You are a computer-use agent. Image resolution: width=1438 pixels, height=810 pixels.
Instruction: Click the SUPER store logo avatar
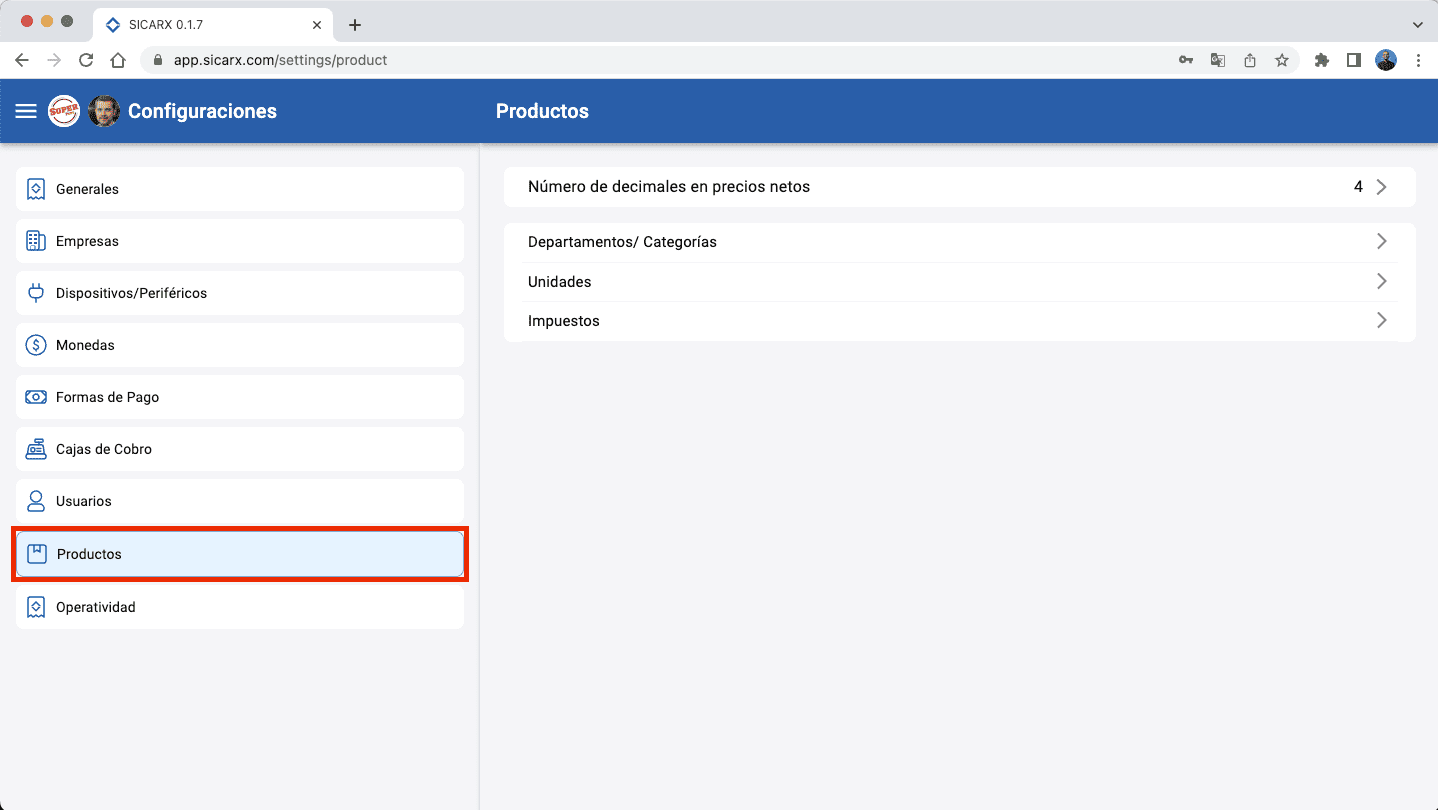(x=64, y=111)
